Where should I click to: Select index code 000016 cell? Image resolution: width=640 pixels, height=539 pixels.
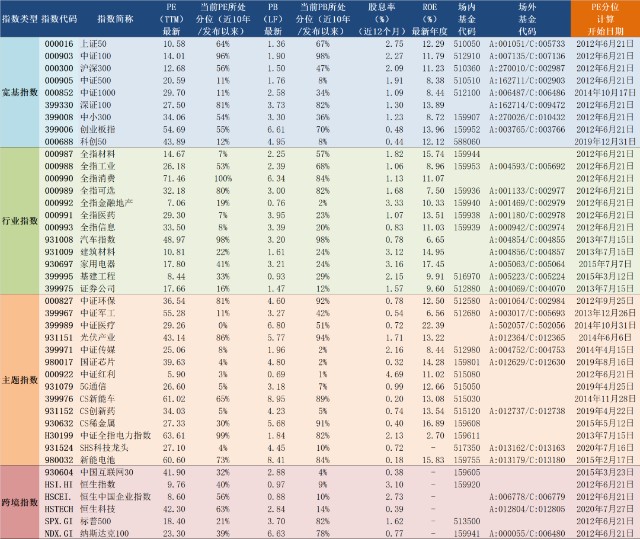[x=59, y=44]
